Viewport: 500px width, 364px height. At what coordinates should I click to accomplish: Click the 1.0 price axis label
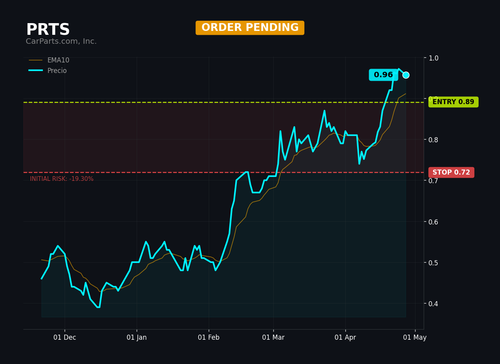point(433,58)
